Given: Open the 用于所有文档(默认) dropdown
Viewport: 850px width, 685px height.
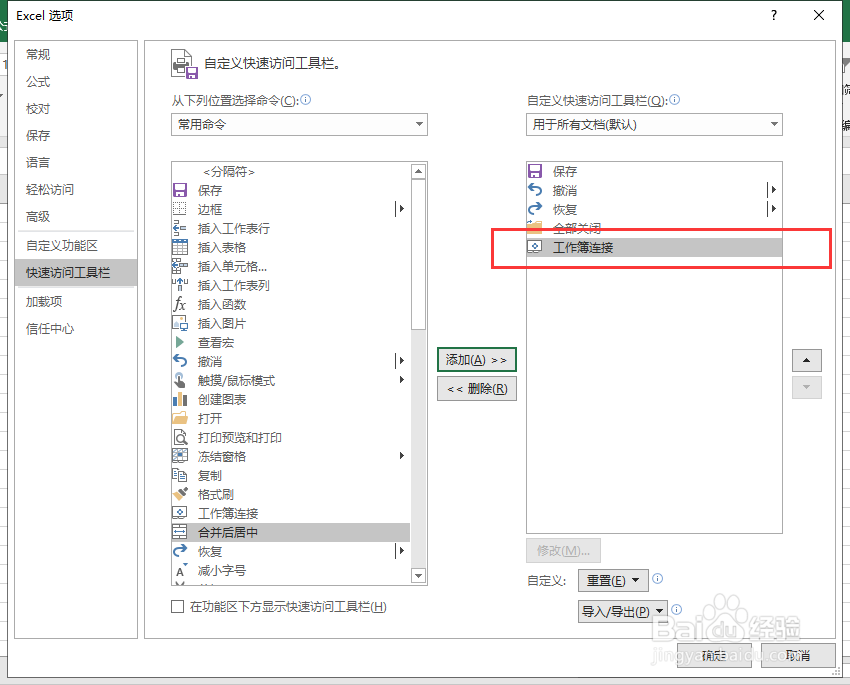Looking at the screenshot, I should tap(654, 124).
